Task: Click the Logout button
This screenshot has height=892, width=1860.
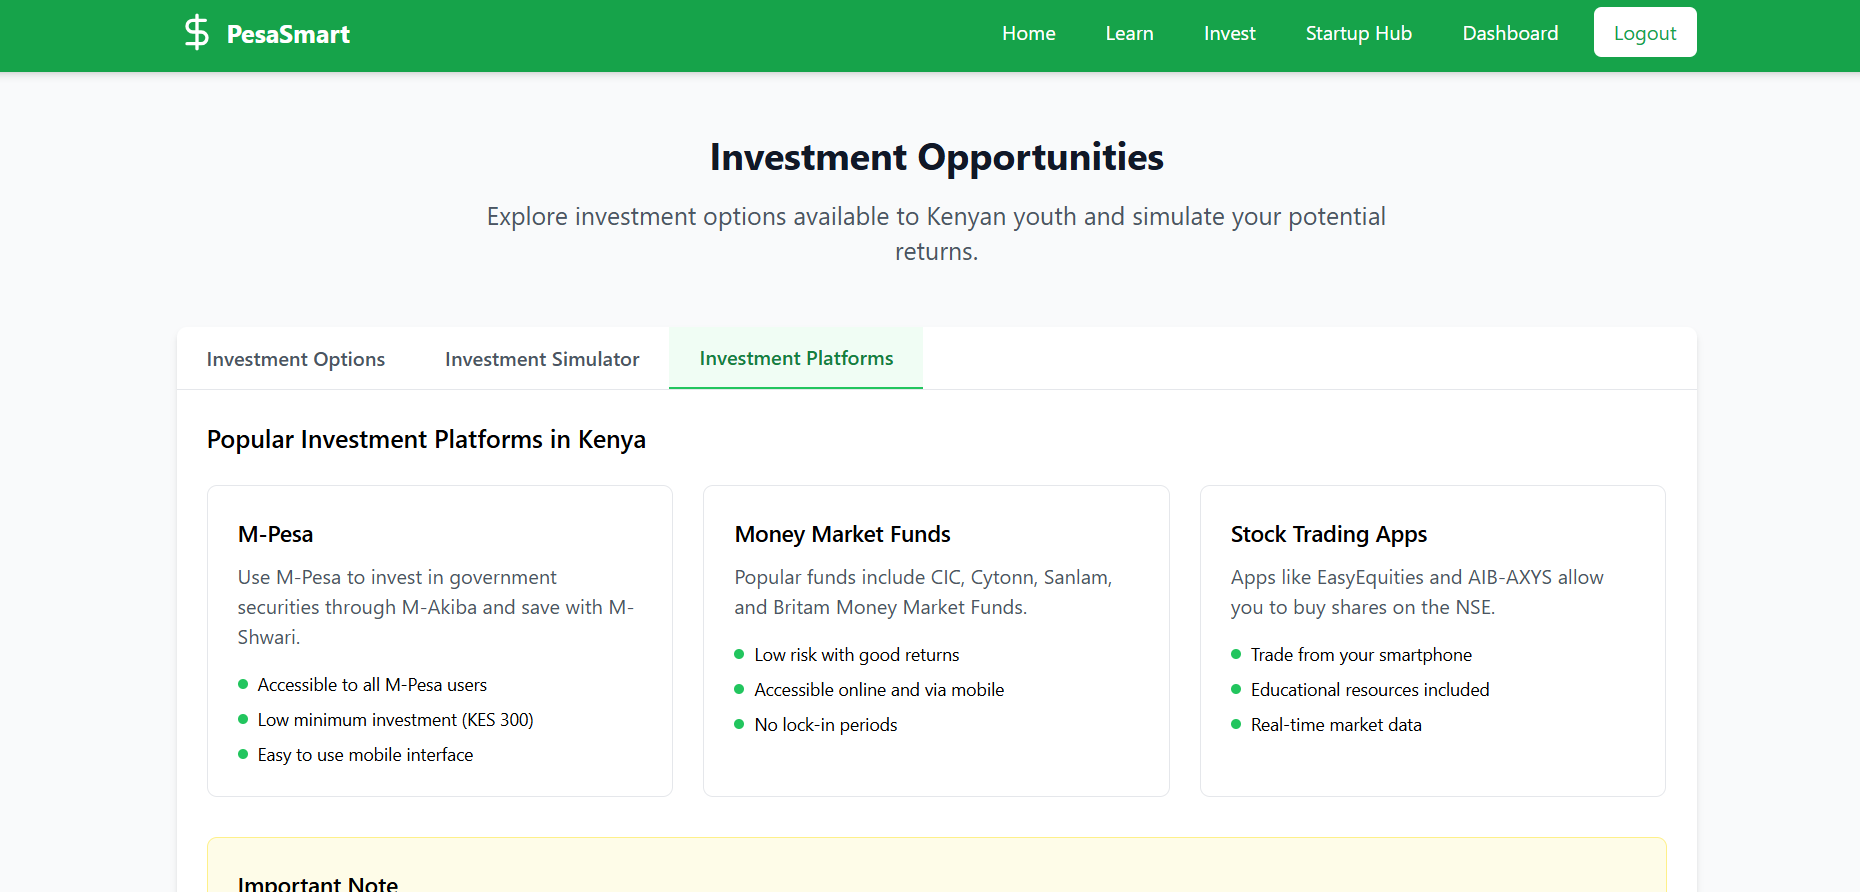Action: point(1645,32)
